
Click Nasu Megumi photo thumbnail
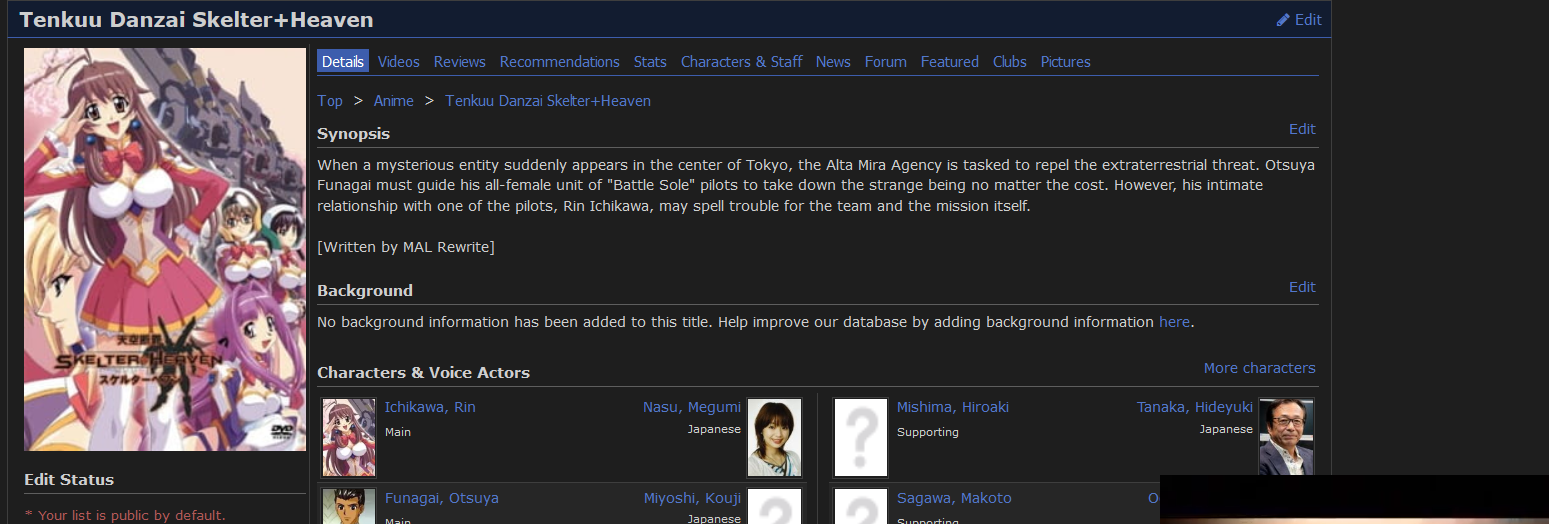(x=775, y=437)
